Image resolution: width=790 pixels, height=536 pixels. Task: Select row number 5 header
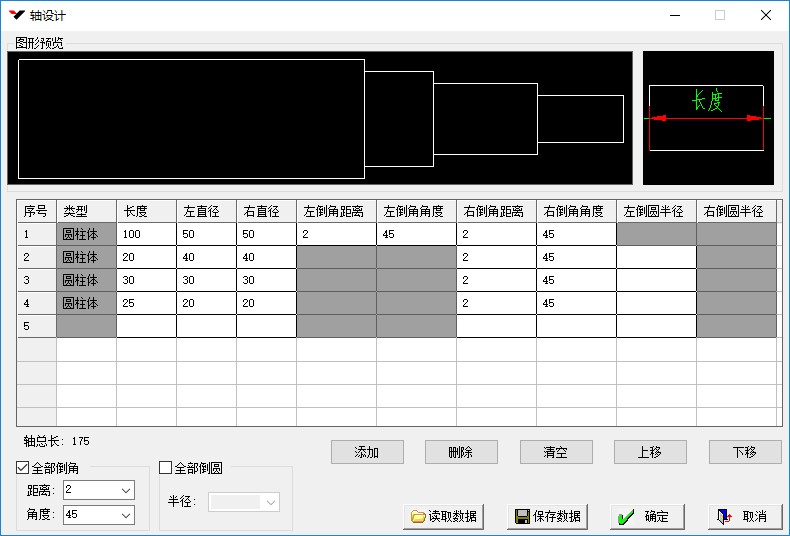[x=37, y=326]
